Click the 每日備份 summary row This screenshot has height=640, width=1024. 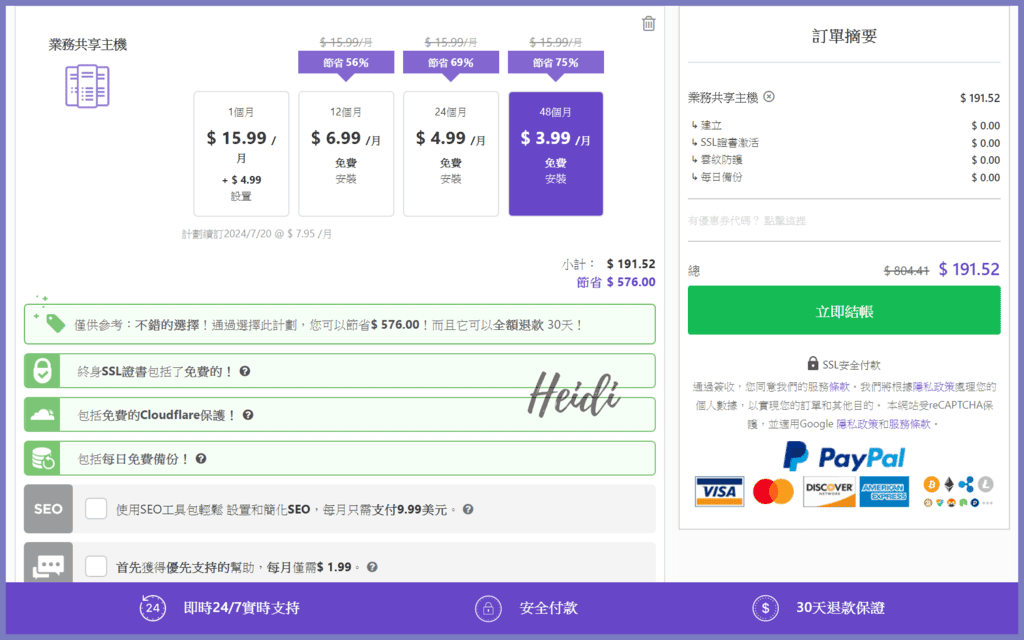pos(845,177)
